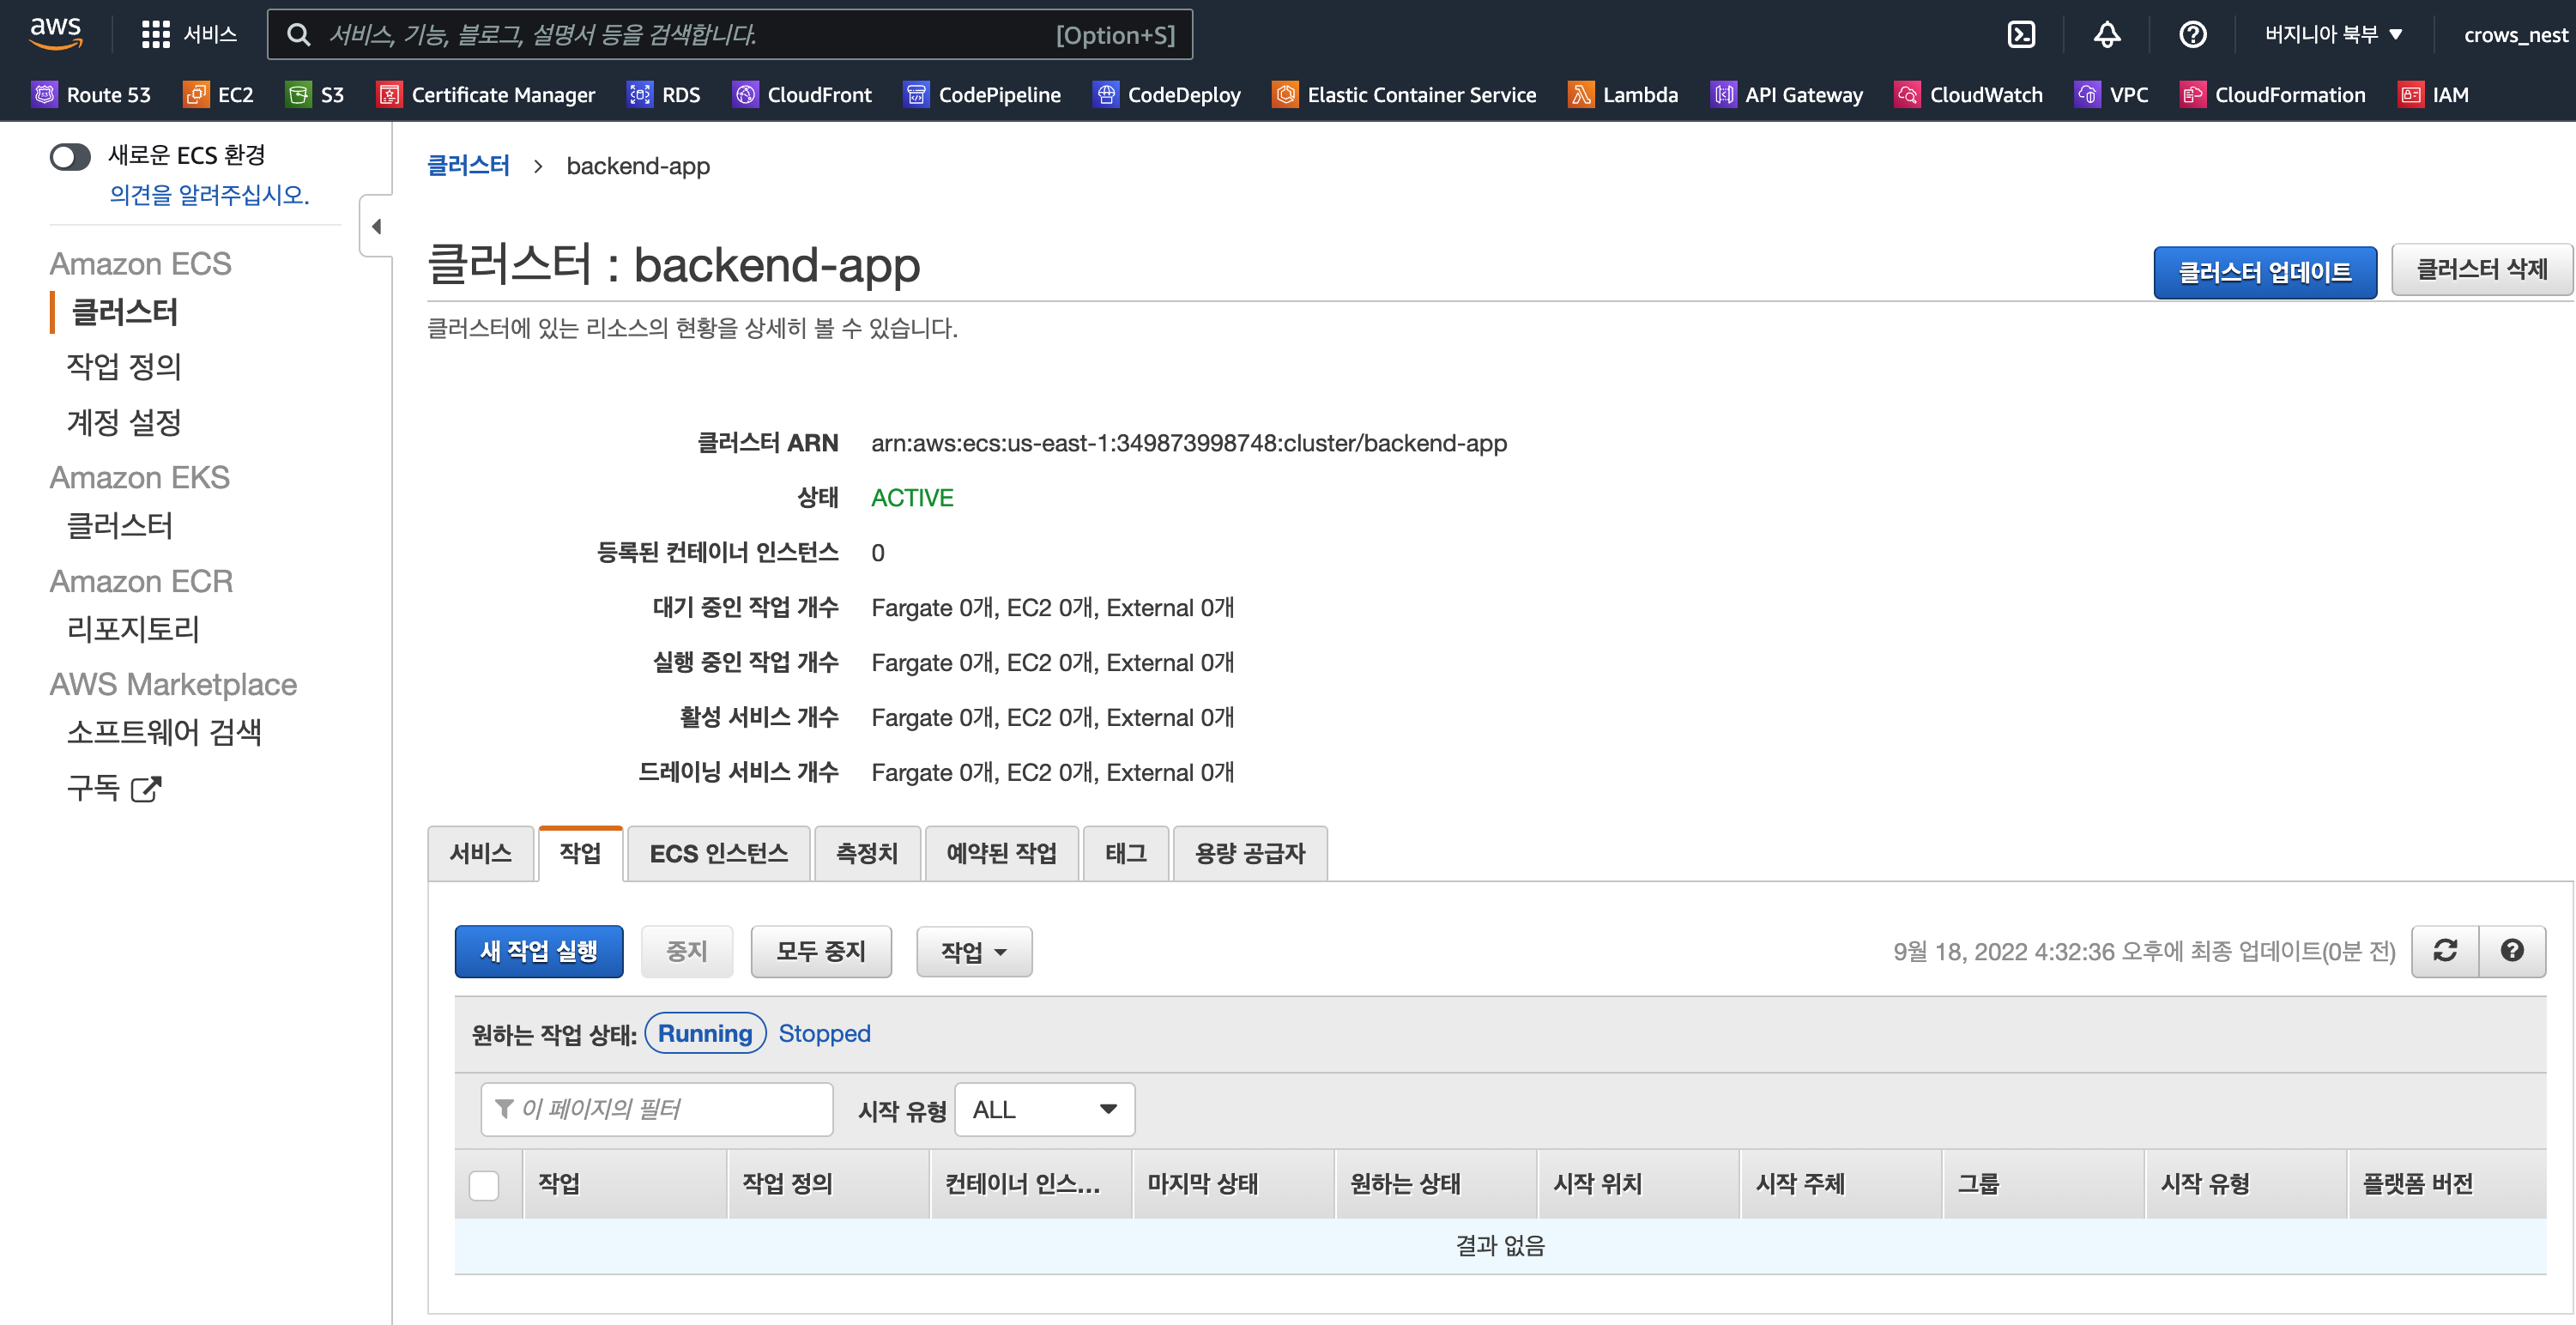This screenshot has width=2576, height=1325.
Task: Go to ECS 클러스터 in sidebar
Action: pyautogui.click(x=124, y=312)
